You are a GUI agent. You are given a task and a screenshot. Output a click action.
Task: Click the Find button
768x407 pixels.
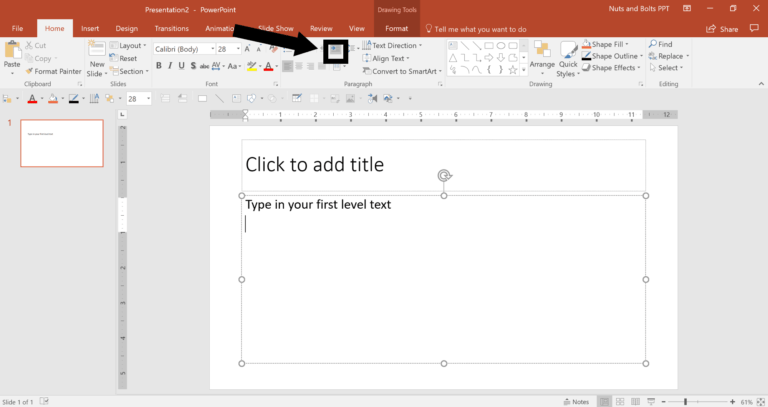pyautogui.click(x=660, y=44)
